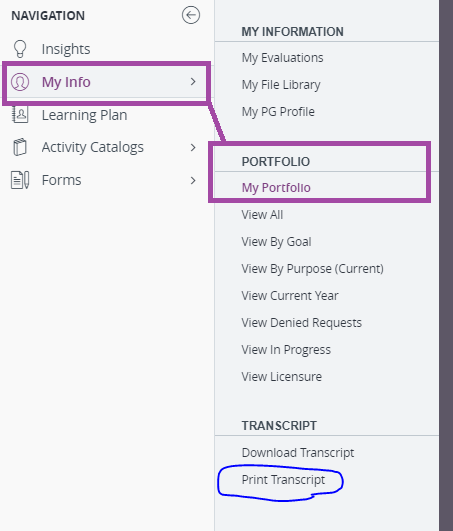Go to My PG Profile
Viewport: 453px width, 531px height.
coord(278,112)
